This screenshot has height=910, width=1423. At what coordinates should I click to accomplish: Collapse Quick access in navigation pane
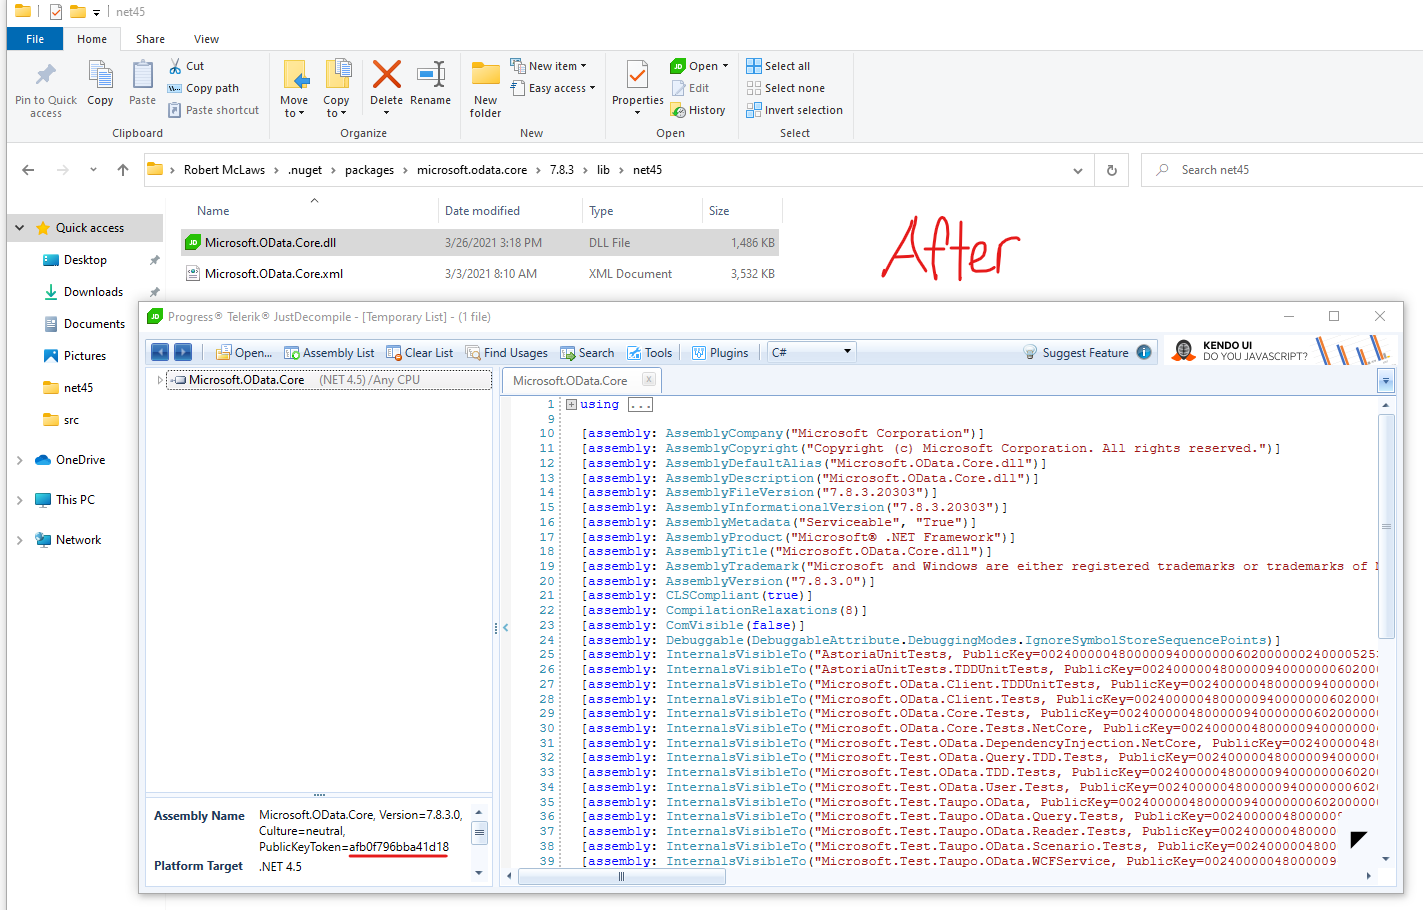click(x=20, y=228)
